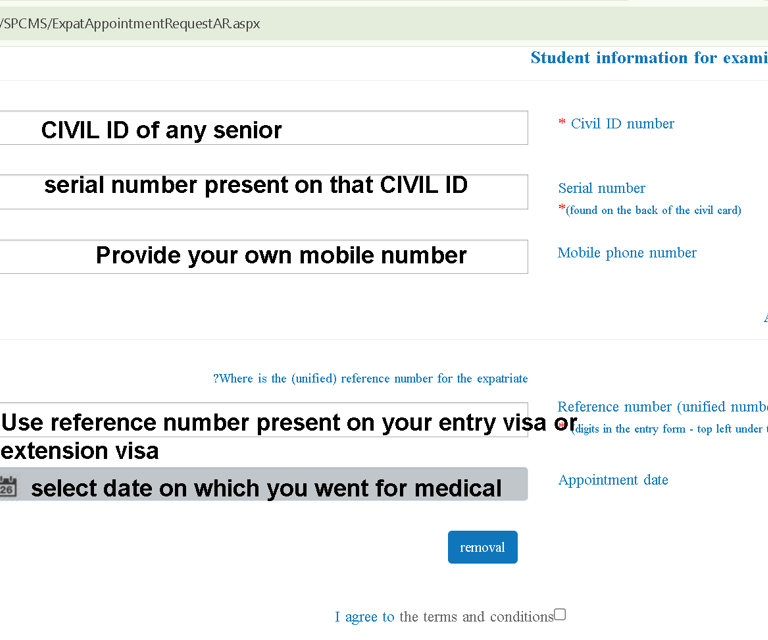
Task: Click the blue removal button
Action: [482, 547]
